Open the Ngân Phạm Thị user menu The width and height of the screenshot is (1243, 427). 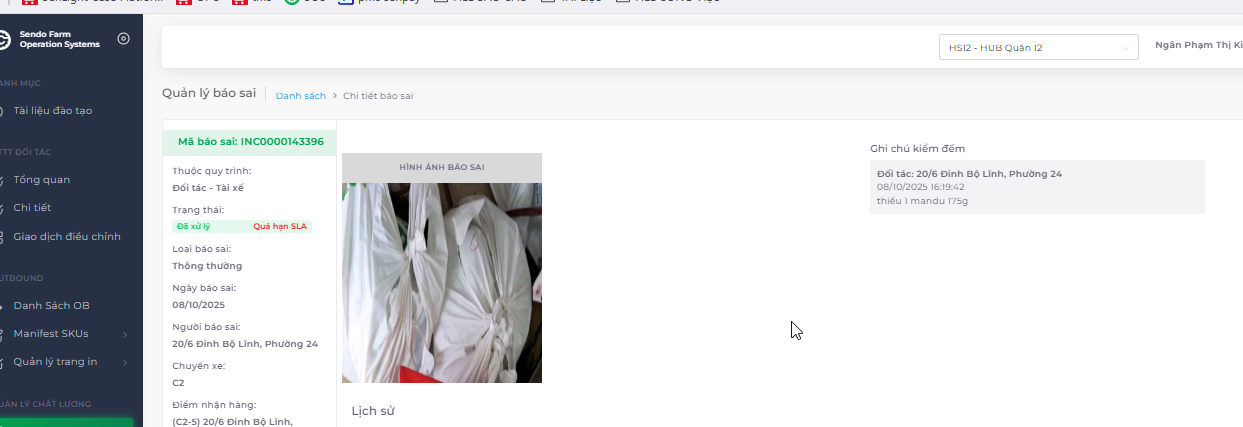click(x=1198, y=45)
